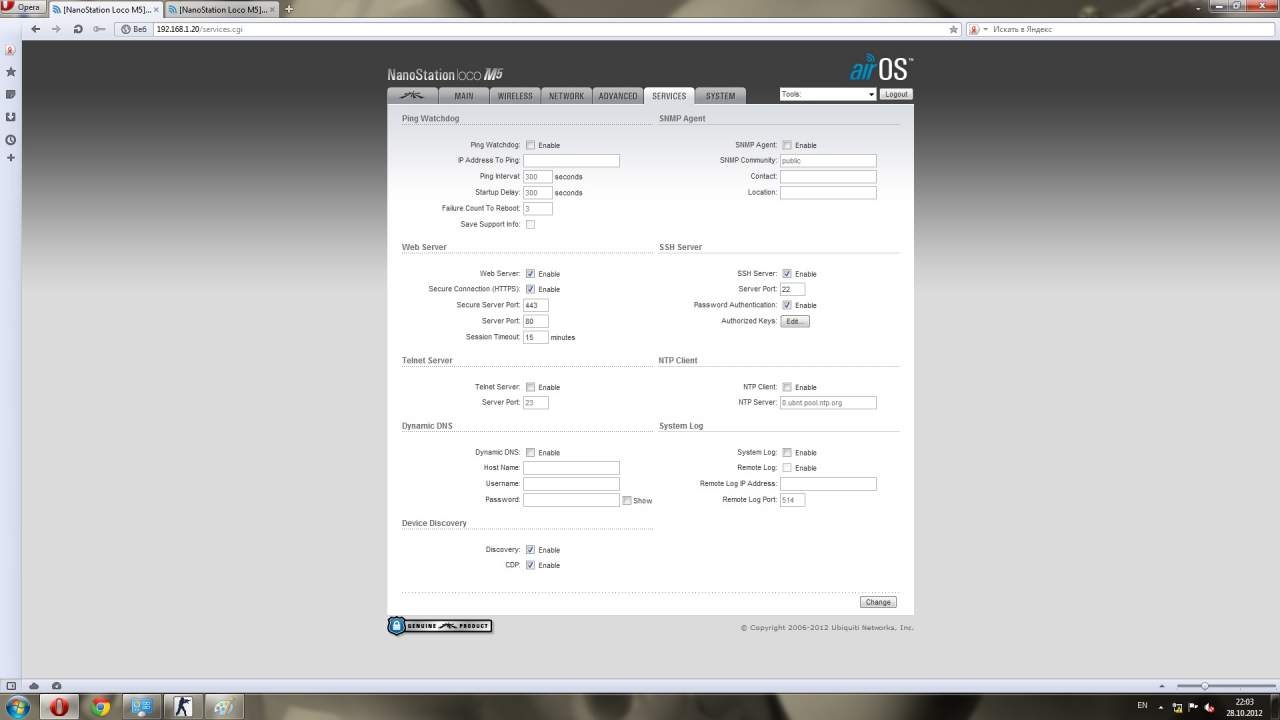This screenshot has height=720, width=1280.
Task: Expand the Tools dropdown
Action: [x=828, y=94]
